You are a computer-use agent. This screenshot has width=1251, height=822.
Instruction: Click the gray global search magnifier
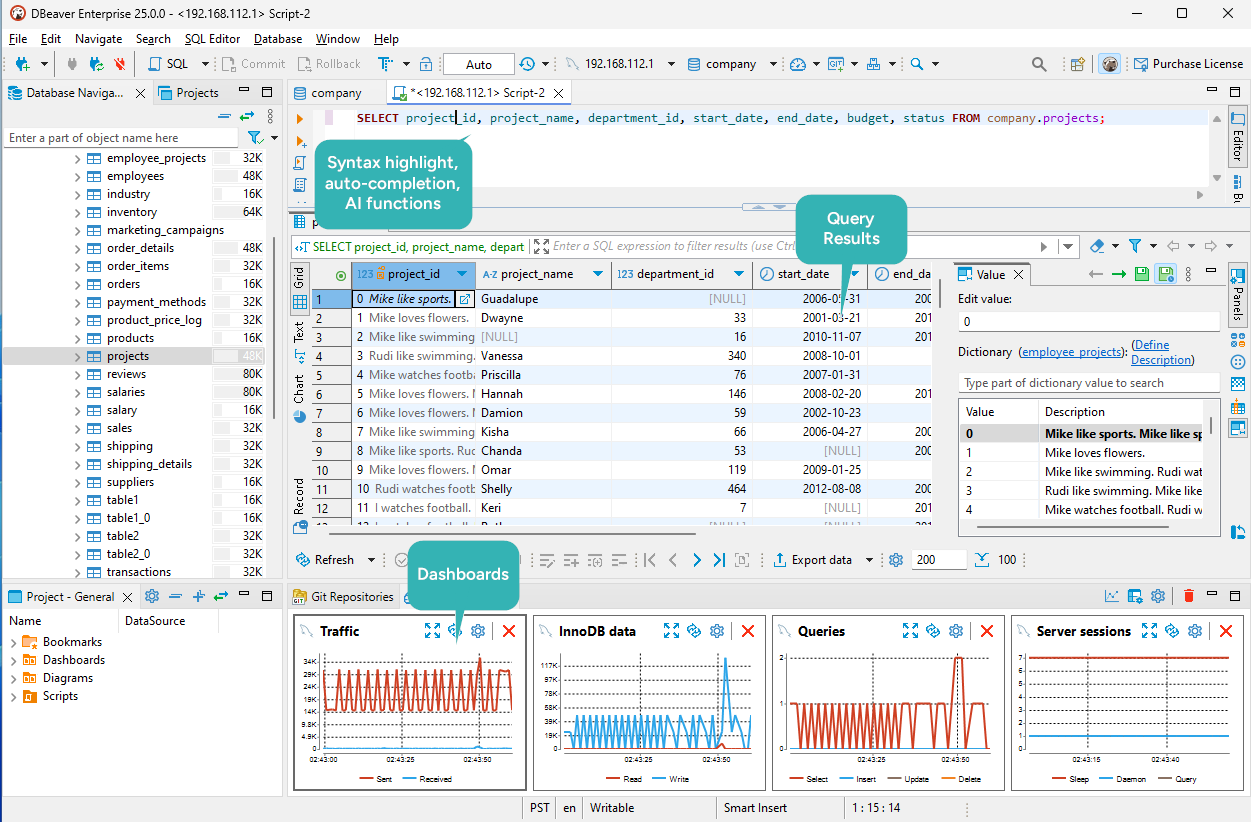pyautogui.click(x=1039, y=64)
